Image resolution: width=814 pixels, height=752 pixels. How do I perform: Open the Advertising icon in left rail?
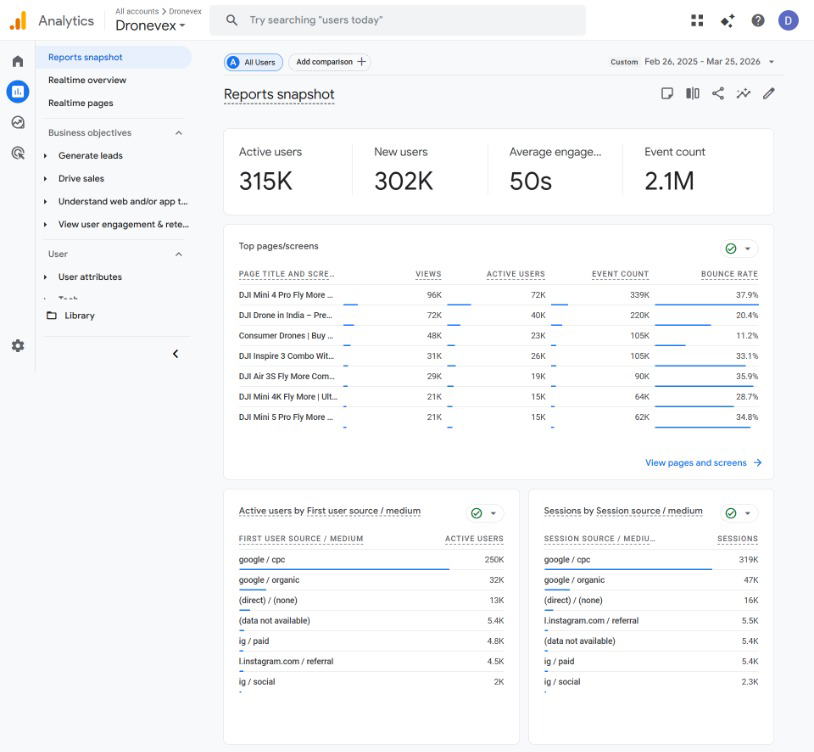coord(18,153)
